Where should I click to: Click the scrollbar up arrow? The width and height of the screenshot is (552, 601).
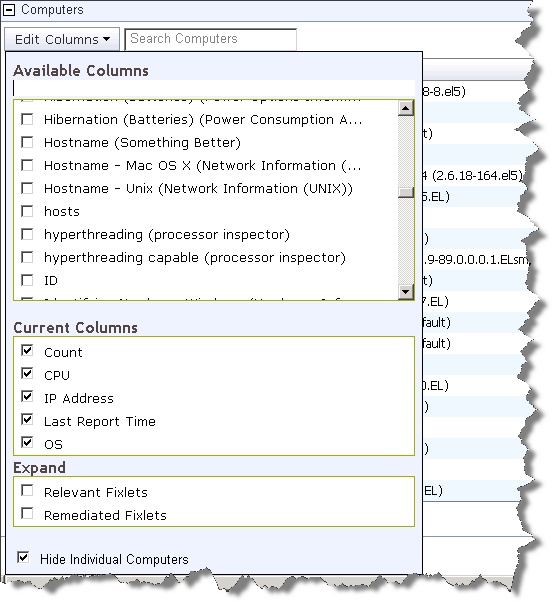406,108
